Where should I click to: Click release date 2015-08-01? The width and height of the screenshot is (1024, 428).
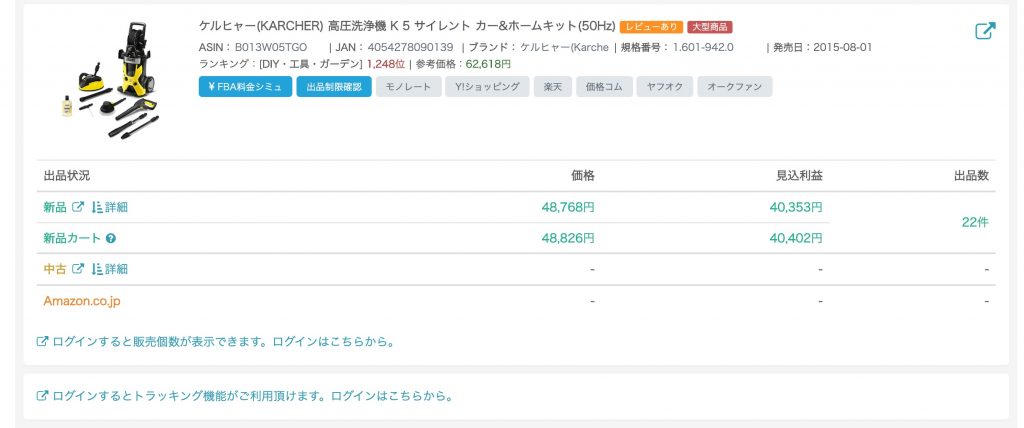[842, 47]
